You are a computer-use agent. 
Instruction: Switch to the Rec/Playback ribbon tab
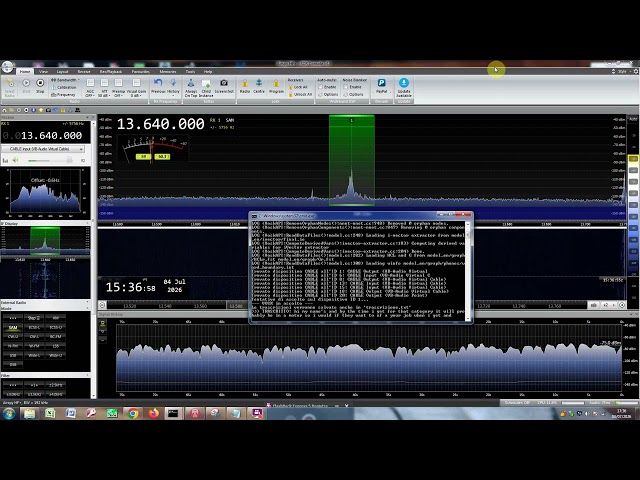click(x=111, y=71)
